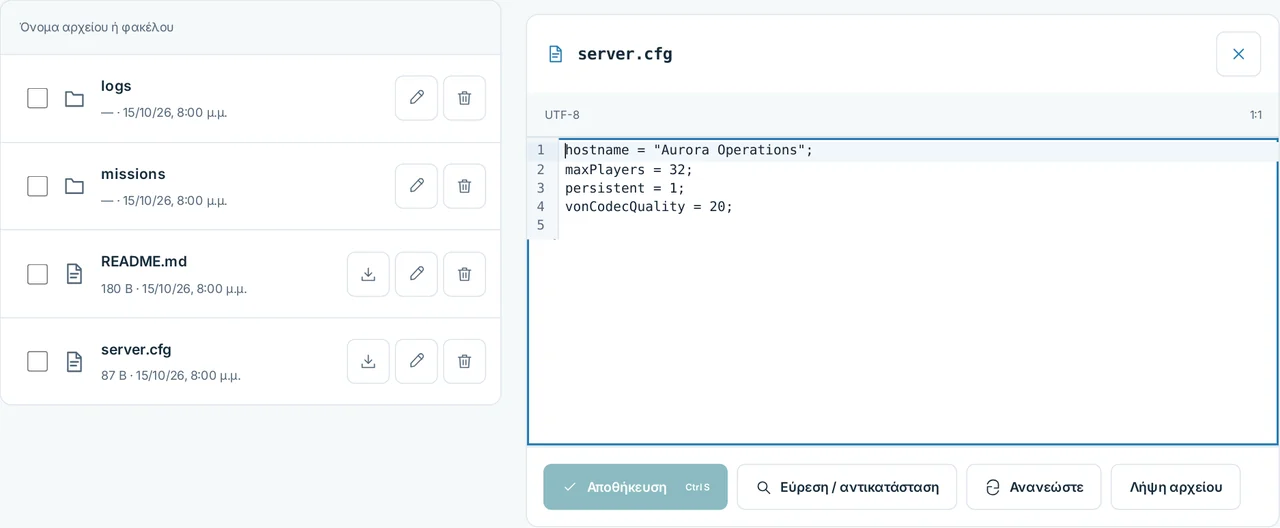Click file icon beside editor title server.cfg
This screenshot has width=1280, height=528.
(x=556, y=54)
